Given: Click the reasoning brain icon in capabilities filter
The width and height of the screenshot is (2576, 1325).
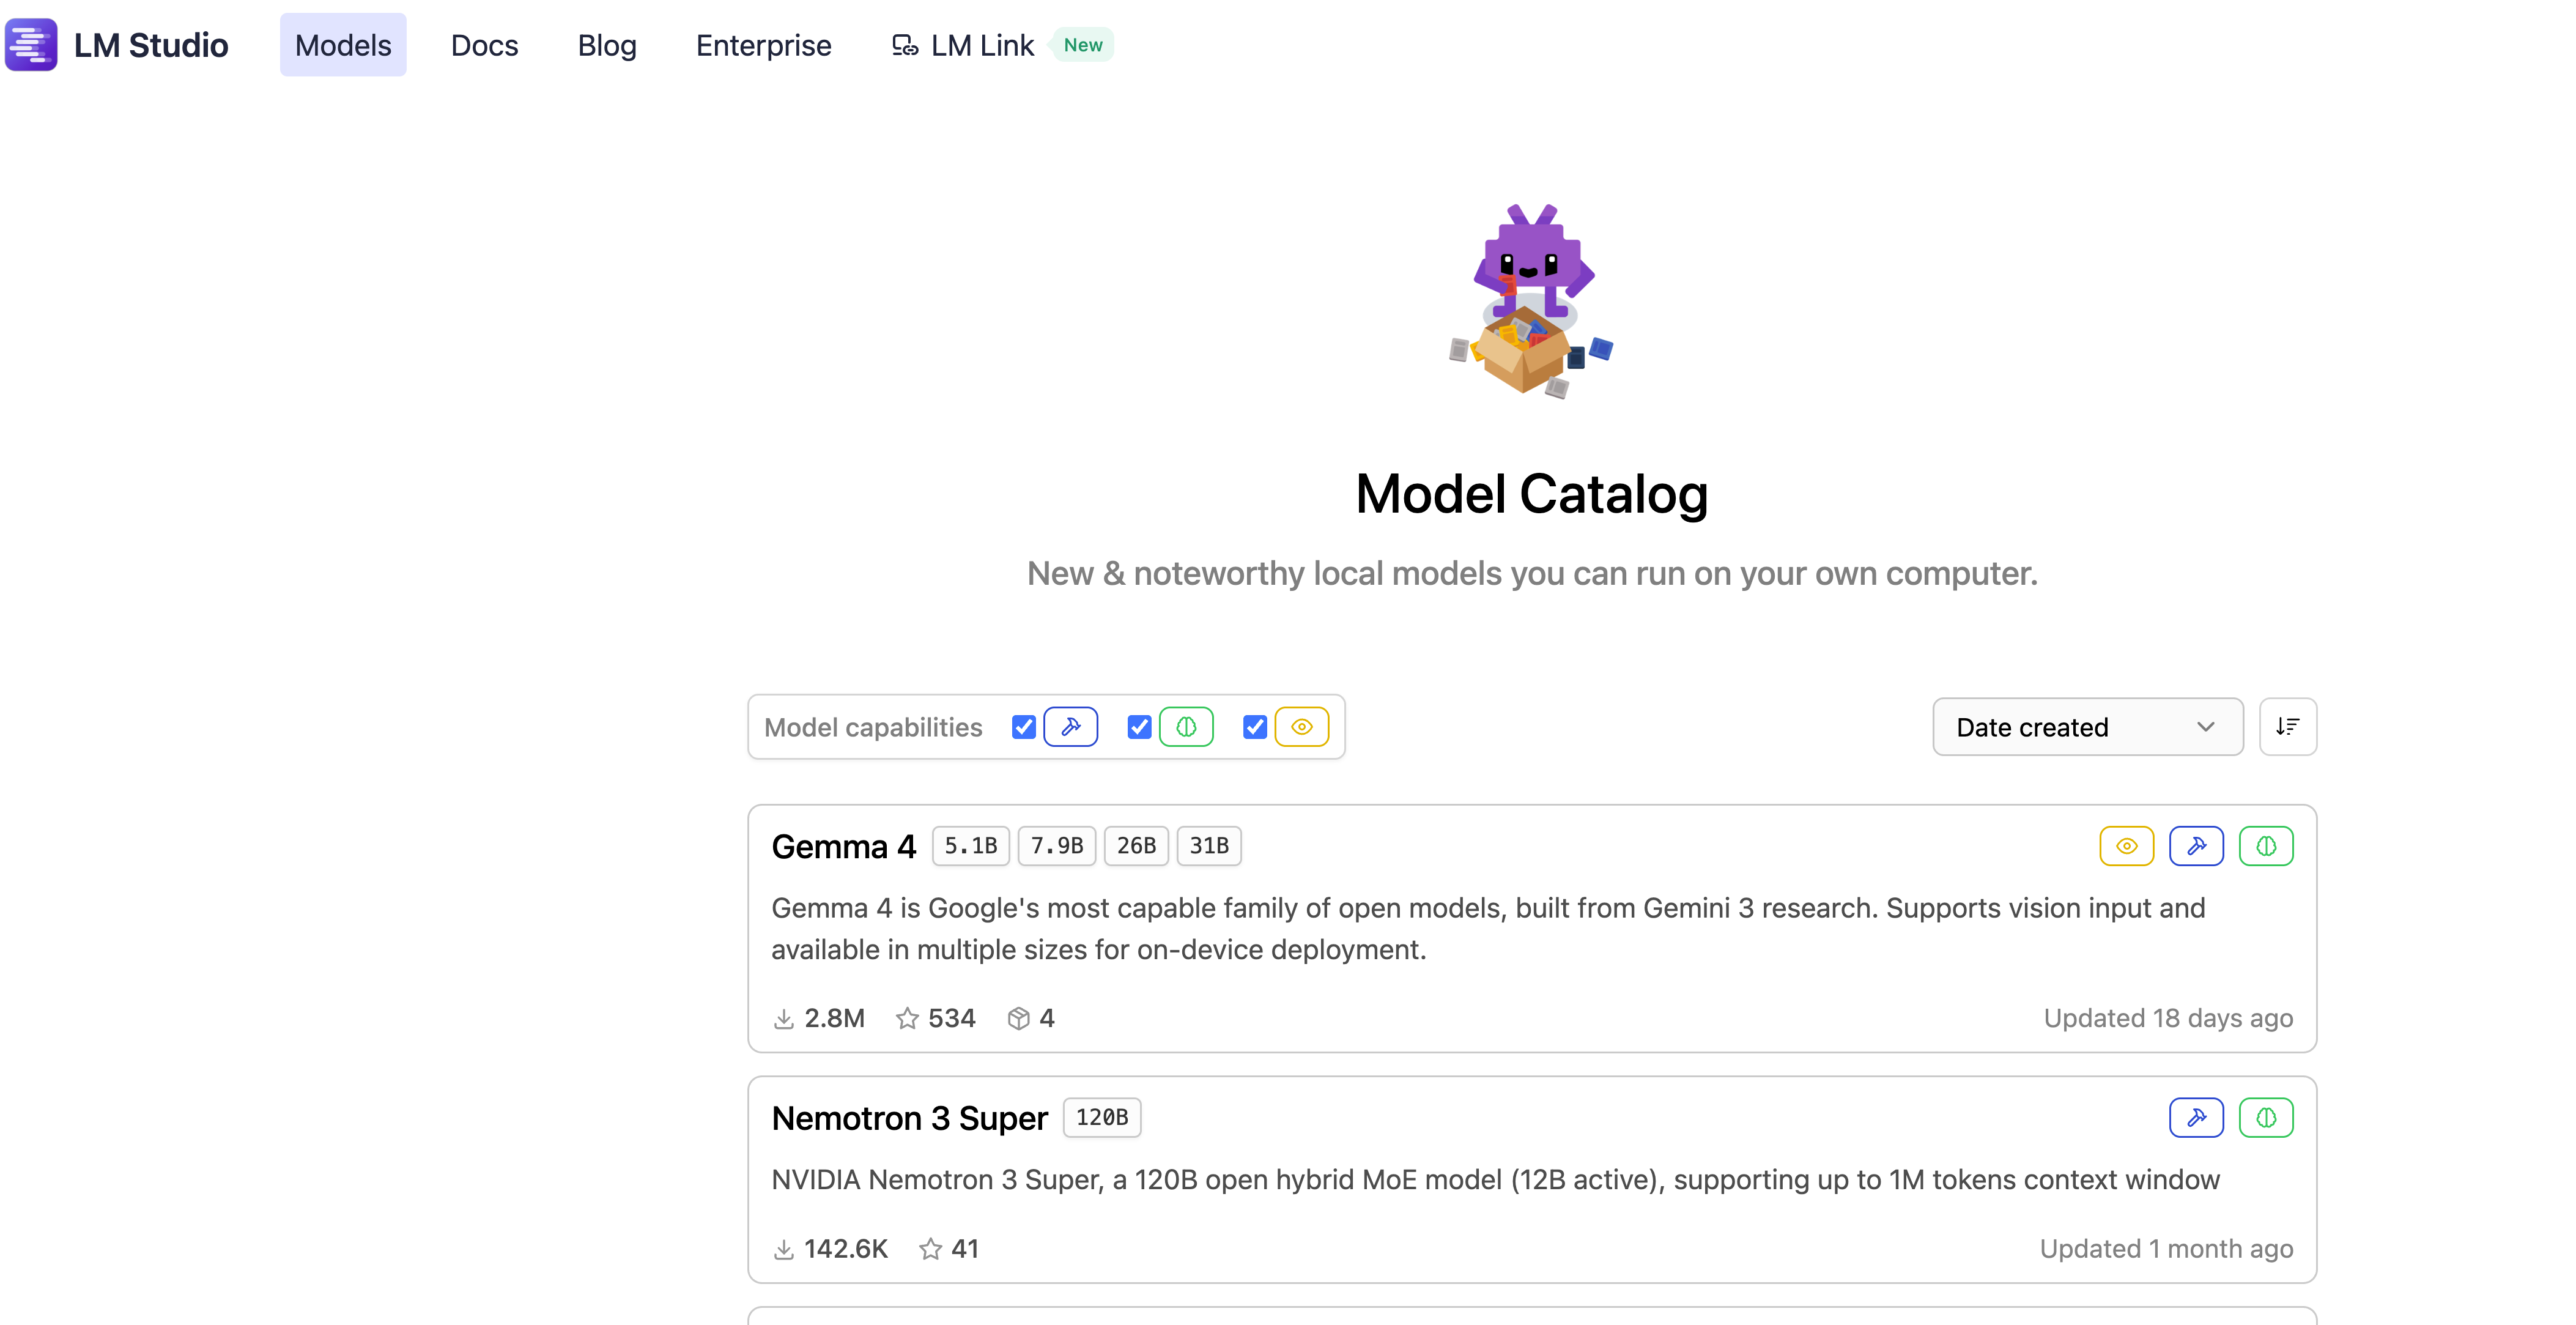Looking at the screenshot, I should pyautogui.click(x=1186, y=727).
